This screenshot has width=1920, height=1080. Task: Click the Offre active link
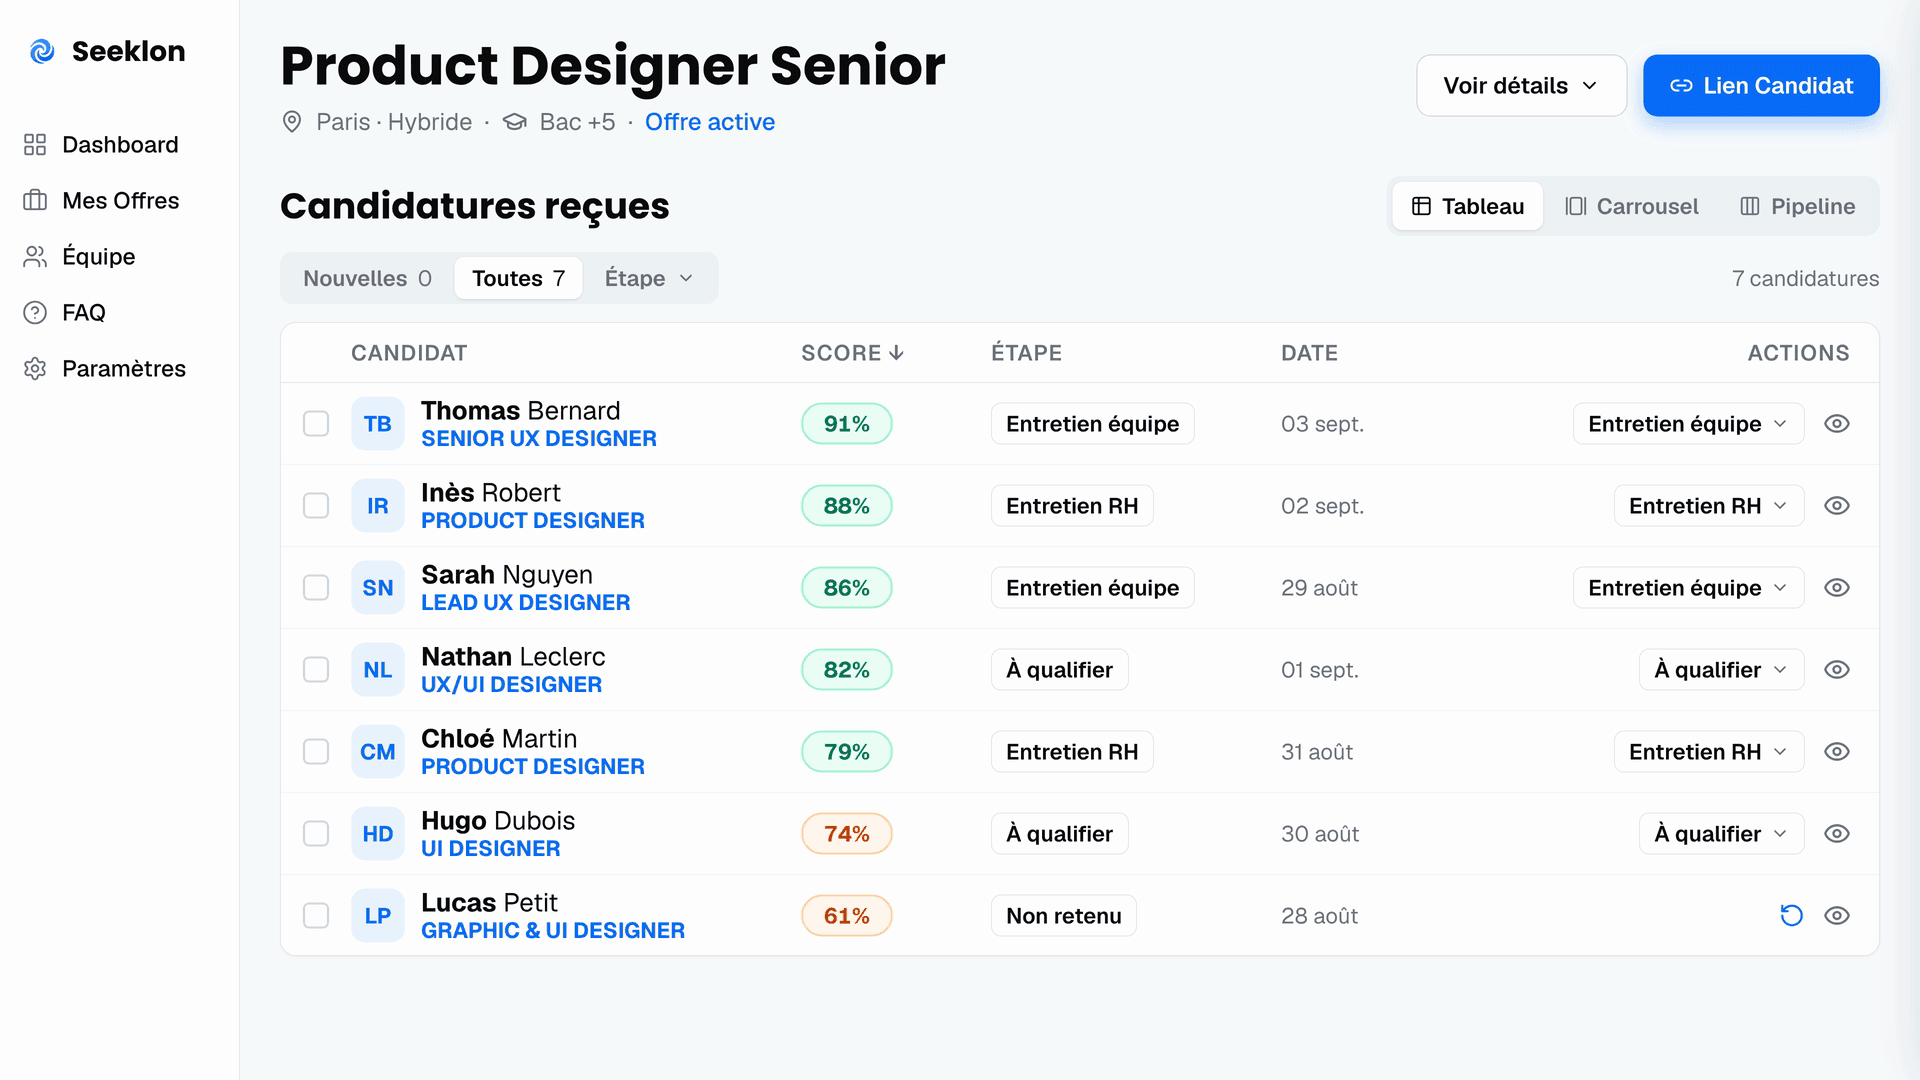click(710, 122)
